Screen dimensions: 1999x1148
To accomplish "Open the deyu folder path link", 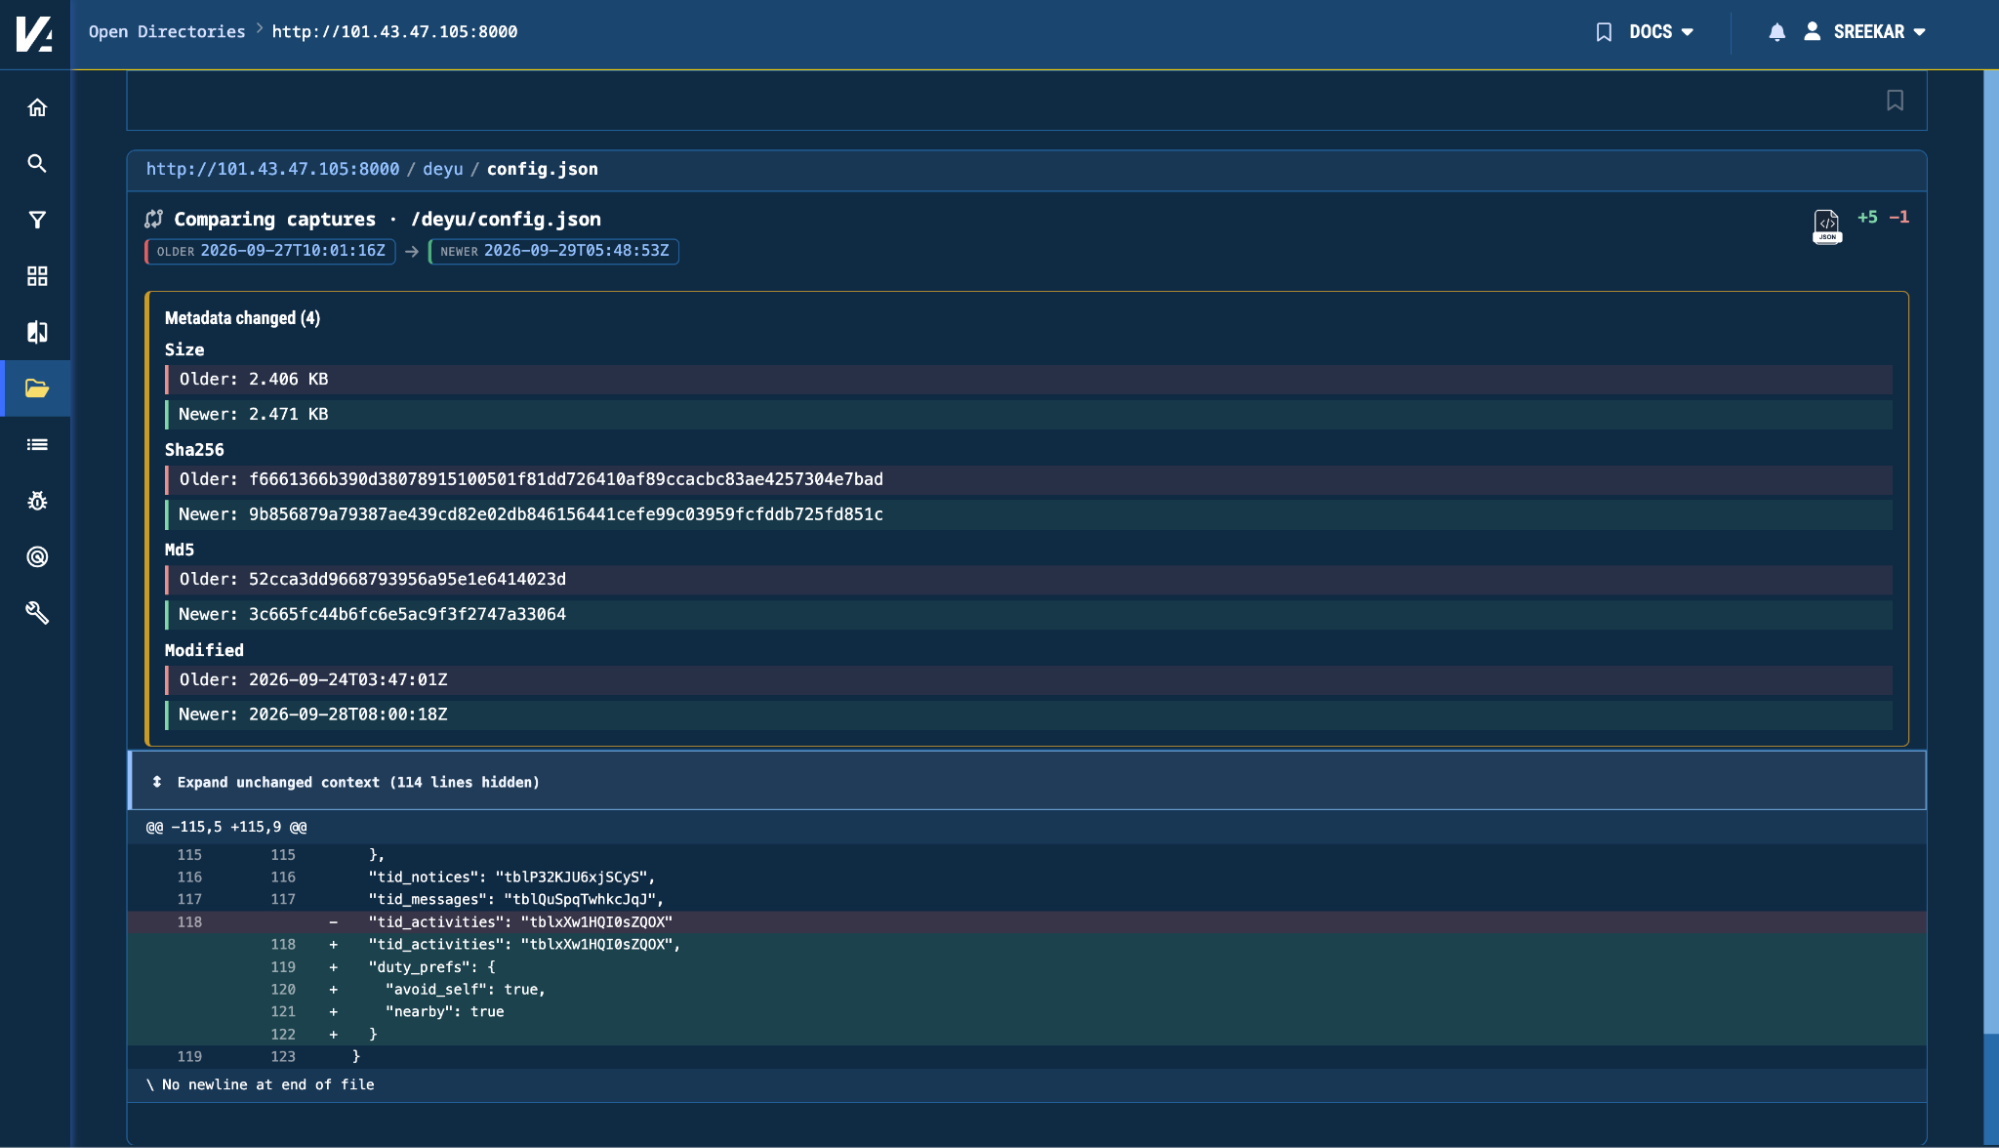I will [x=443, y=169].
